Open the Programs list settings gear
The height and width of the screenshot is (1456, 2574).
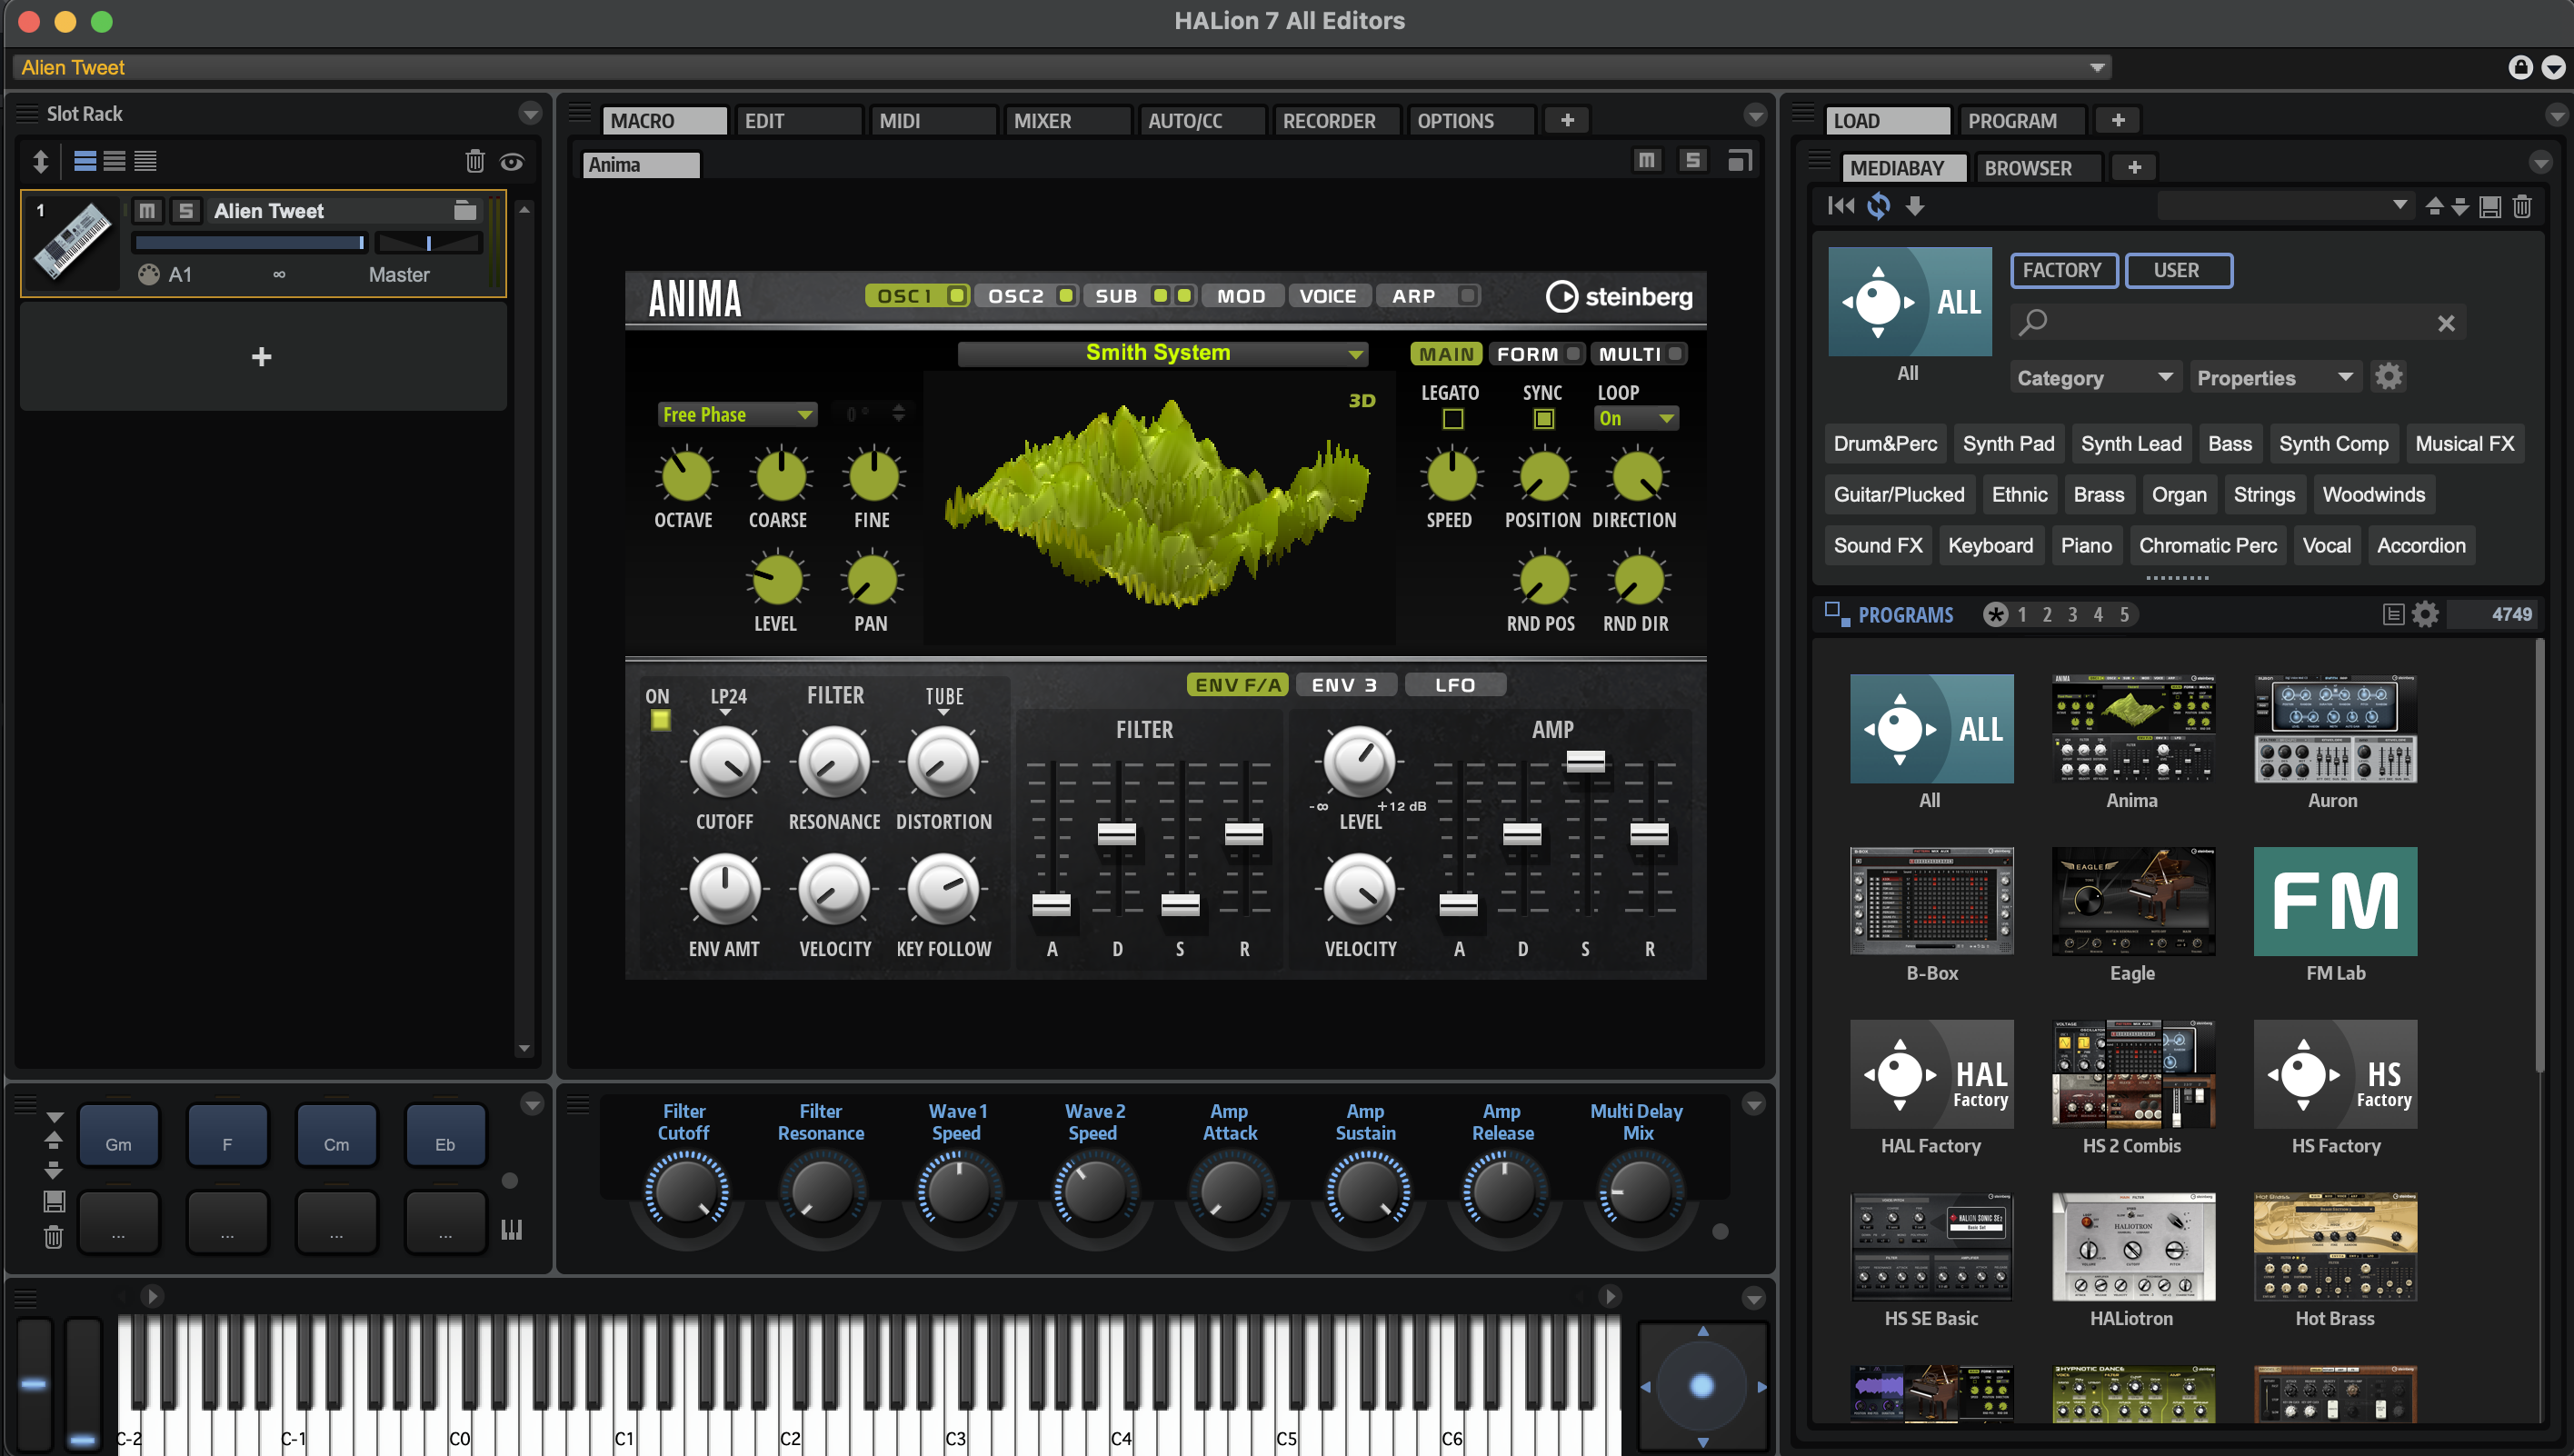click(x=2425, y=614)
